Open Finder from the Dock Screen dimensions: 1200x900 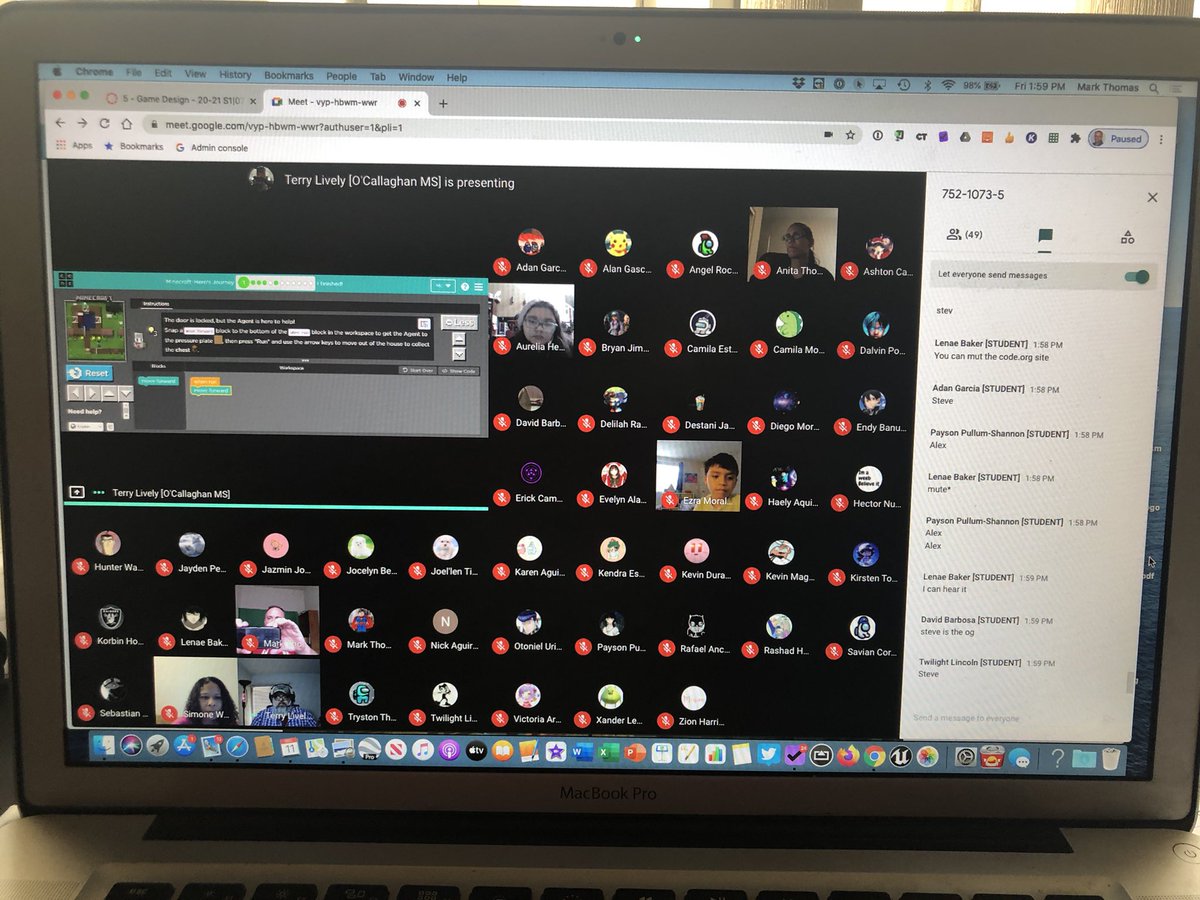coord(104,745)
